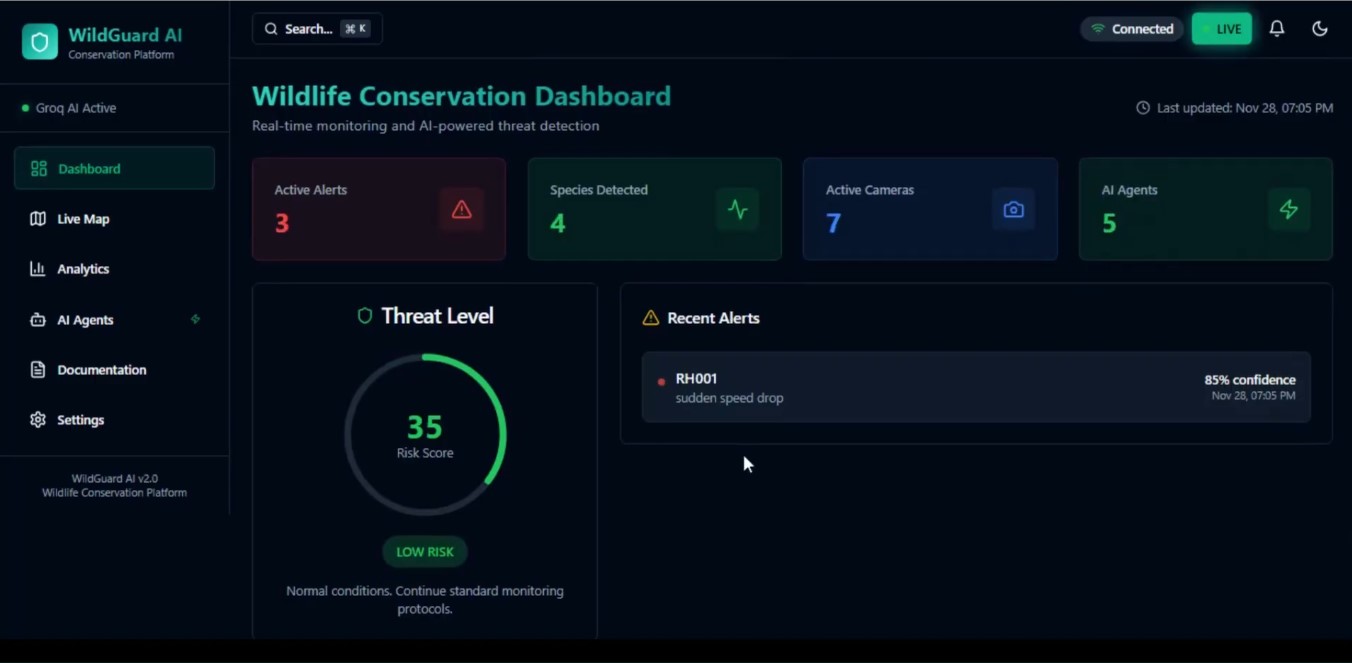The height and width of the screenshot is (663, 1352).
Task: Toggle dark mode with the moon icon
Action: [1320, 28]
